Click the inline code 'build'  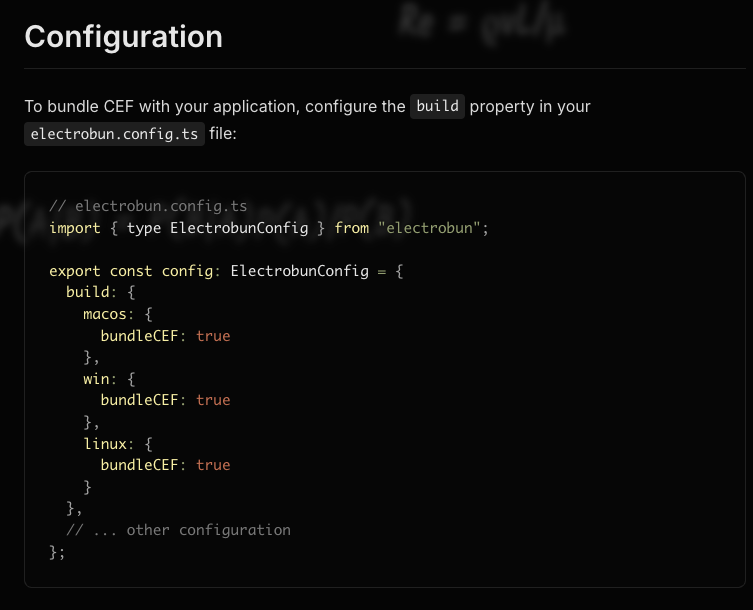coord(437,106)
